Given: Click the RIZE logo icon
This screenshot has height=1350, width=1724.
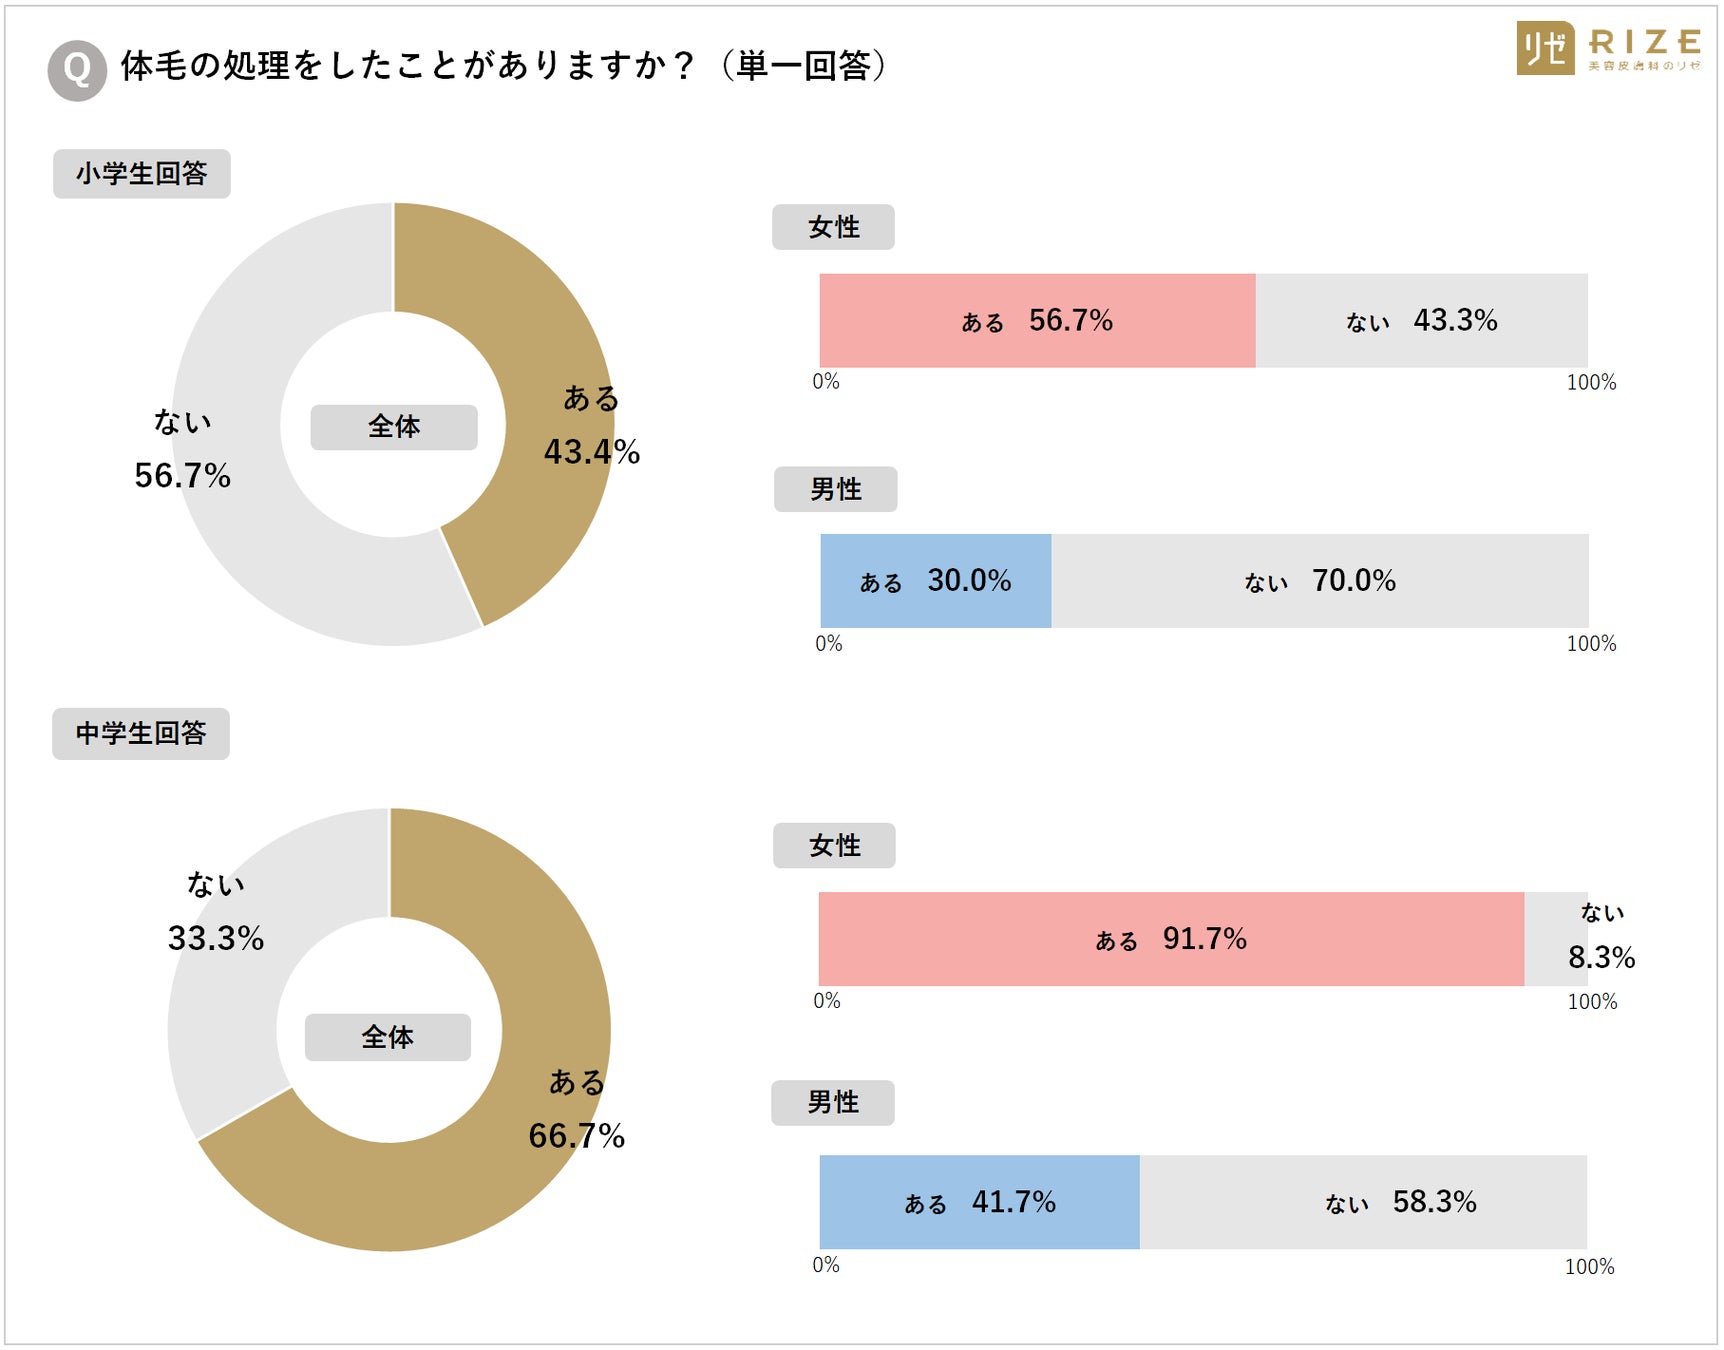Looking at the screenshot, I should point(1545,48).
